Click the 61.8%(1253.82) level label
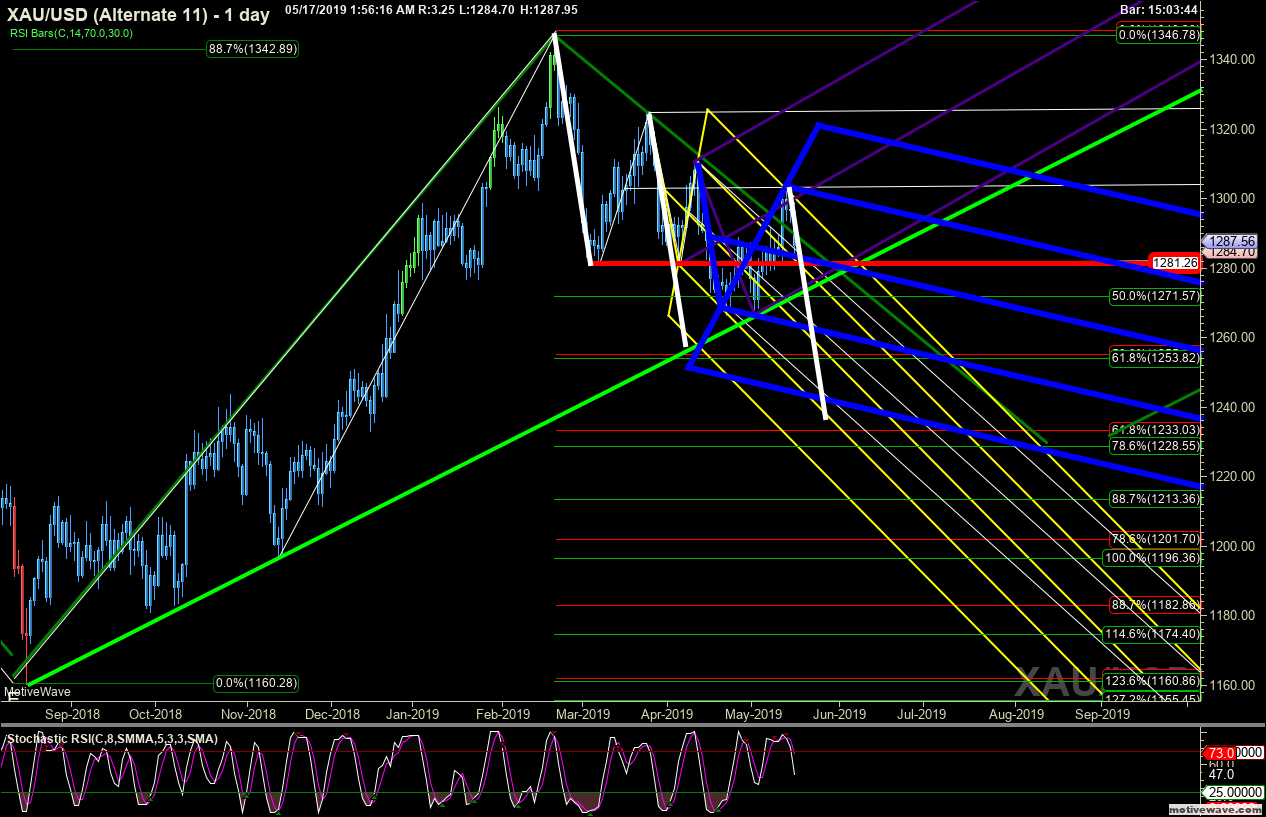 point(1154,357)
